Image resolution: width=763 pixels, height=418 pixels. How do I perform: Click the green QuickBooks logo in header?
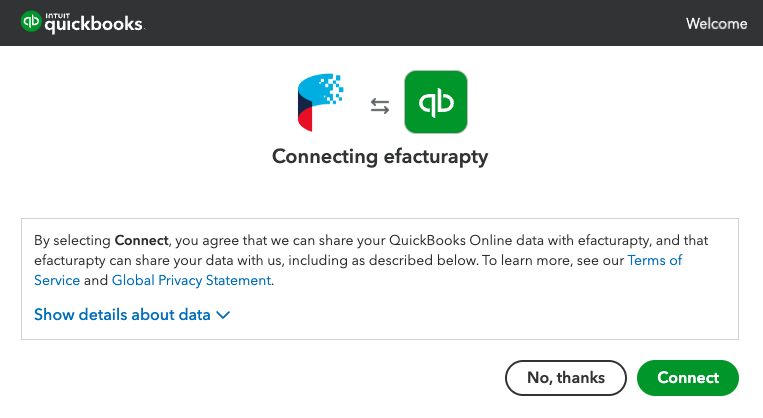point(30,23)
